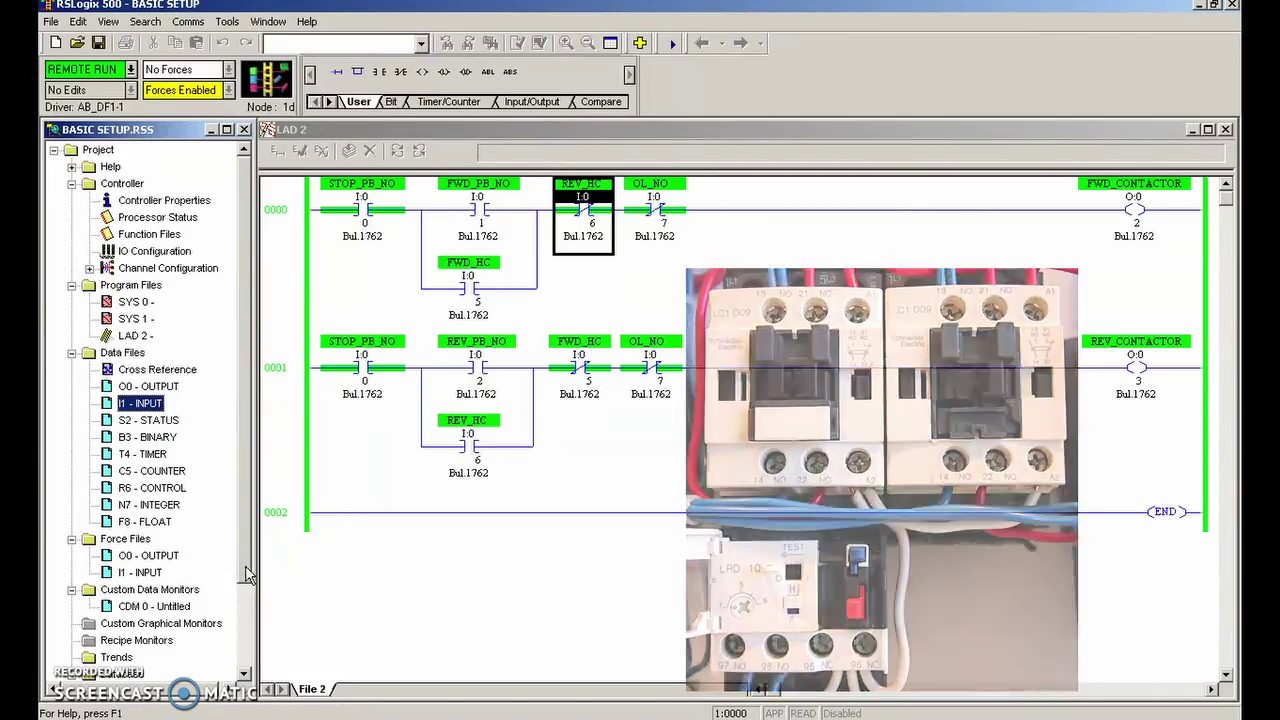Click the online ladder animation icon

click(x=266, y=79)
